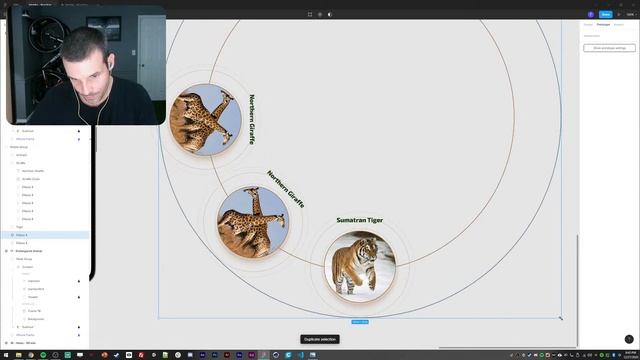Open the zoom percentage dropdown

click(x=631, y=14)
